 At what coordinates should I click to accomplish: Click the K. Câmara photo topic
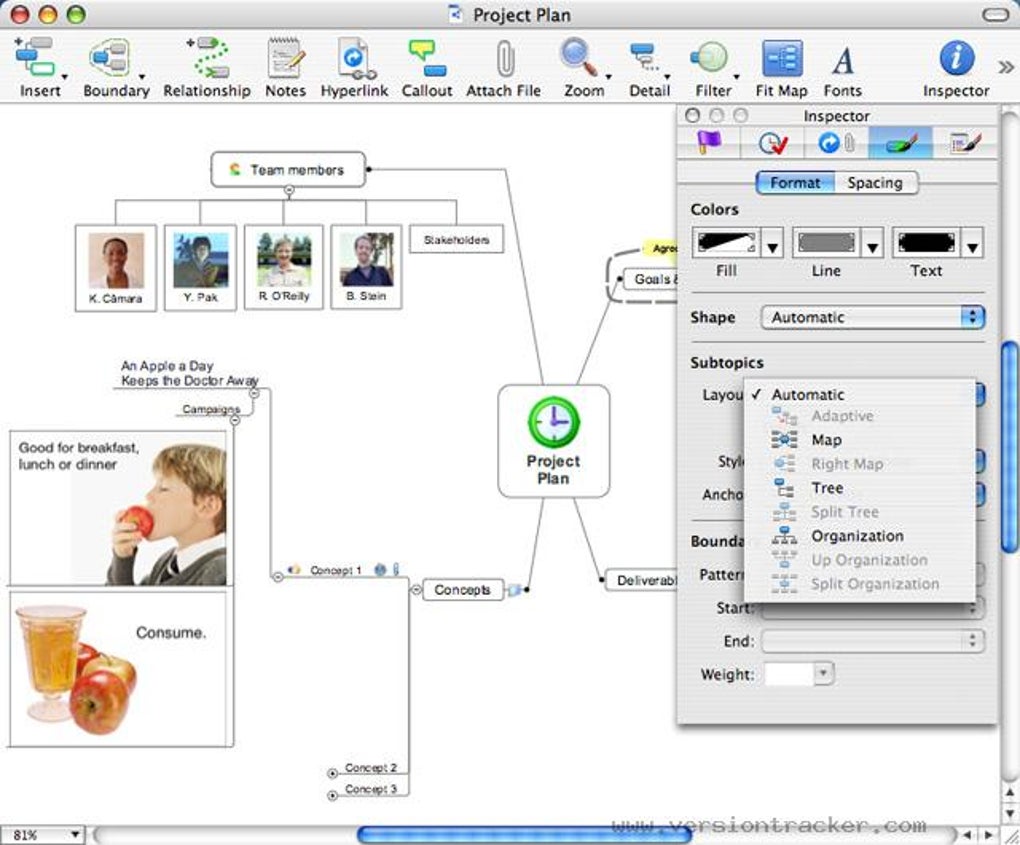tap(116, 268)
